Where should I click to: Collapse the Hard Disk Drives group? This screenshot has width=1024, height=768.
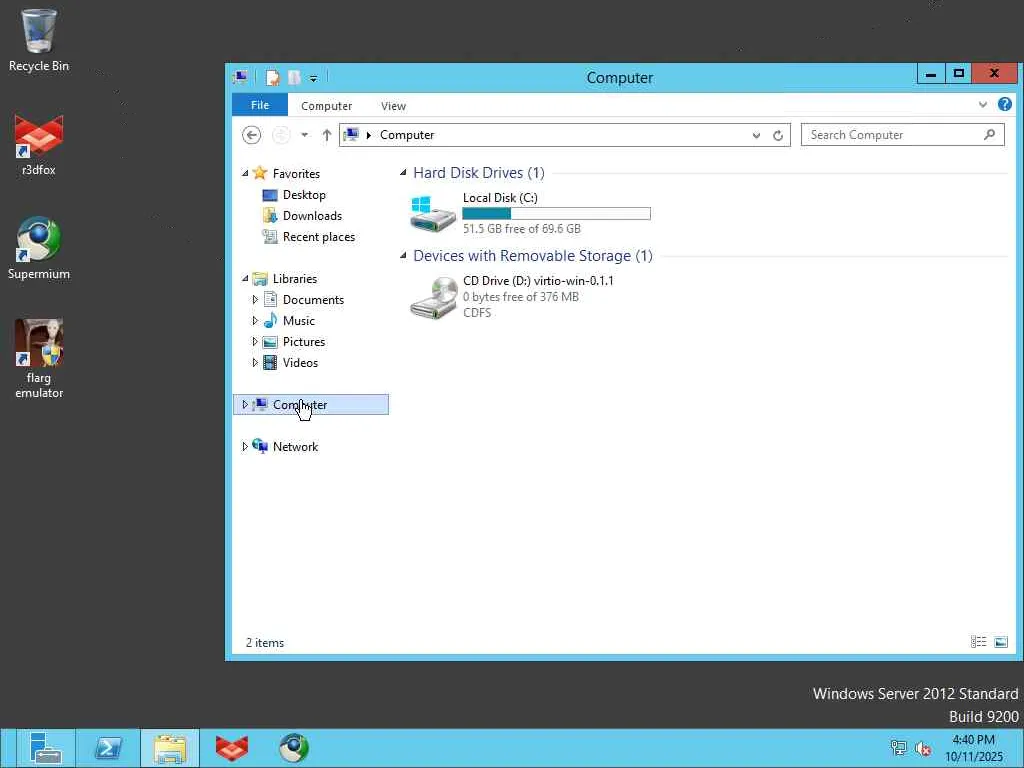[x=403, y=172]
